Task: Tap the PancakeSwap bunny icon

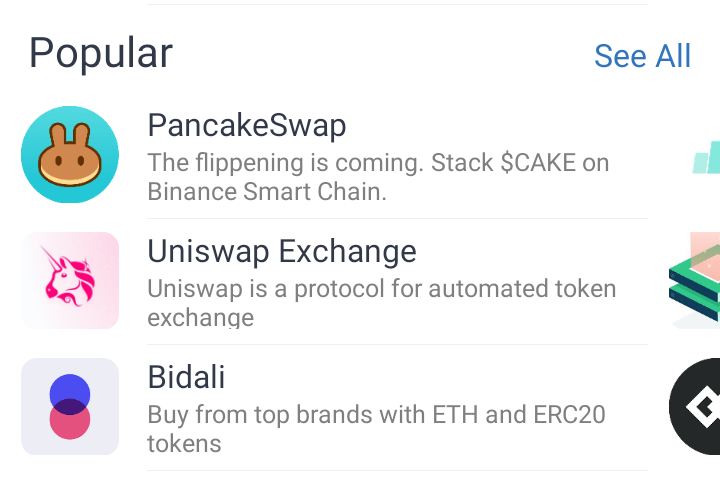Action: pyautogui.click(x=70, y=154)
